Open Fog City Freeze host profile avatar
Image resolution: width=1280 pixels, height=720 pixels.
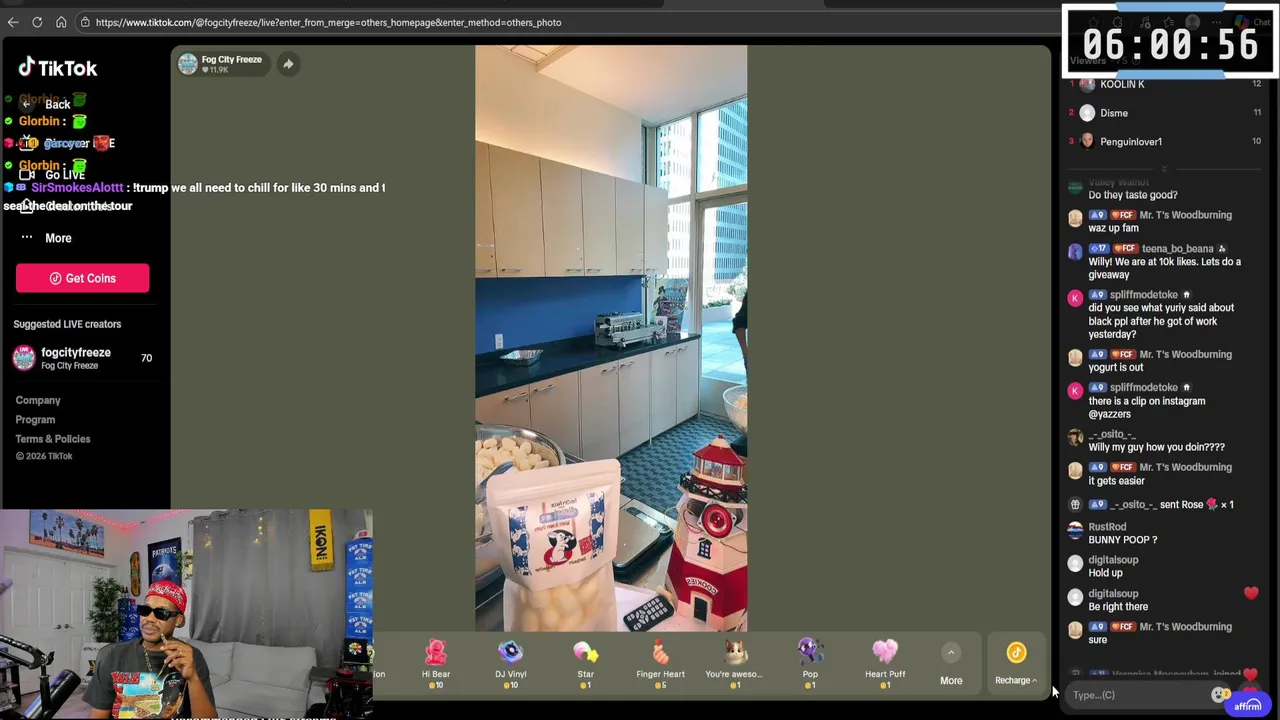point(187,64)
